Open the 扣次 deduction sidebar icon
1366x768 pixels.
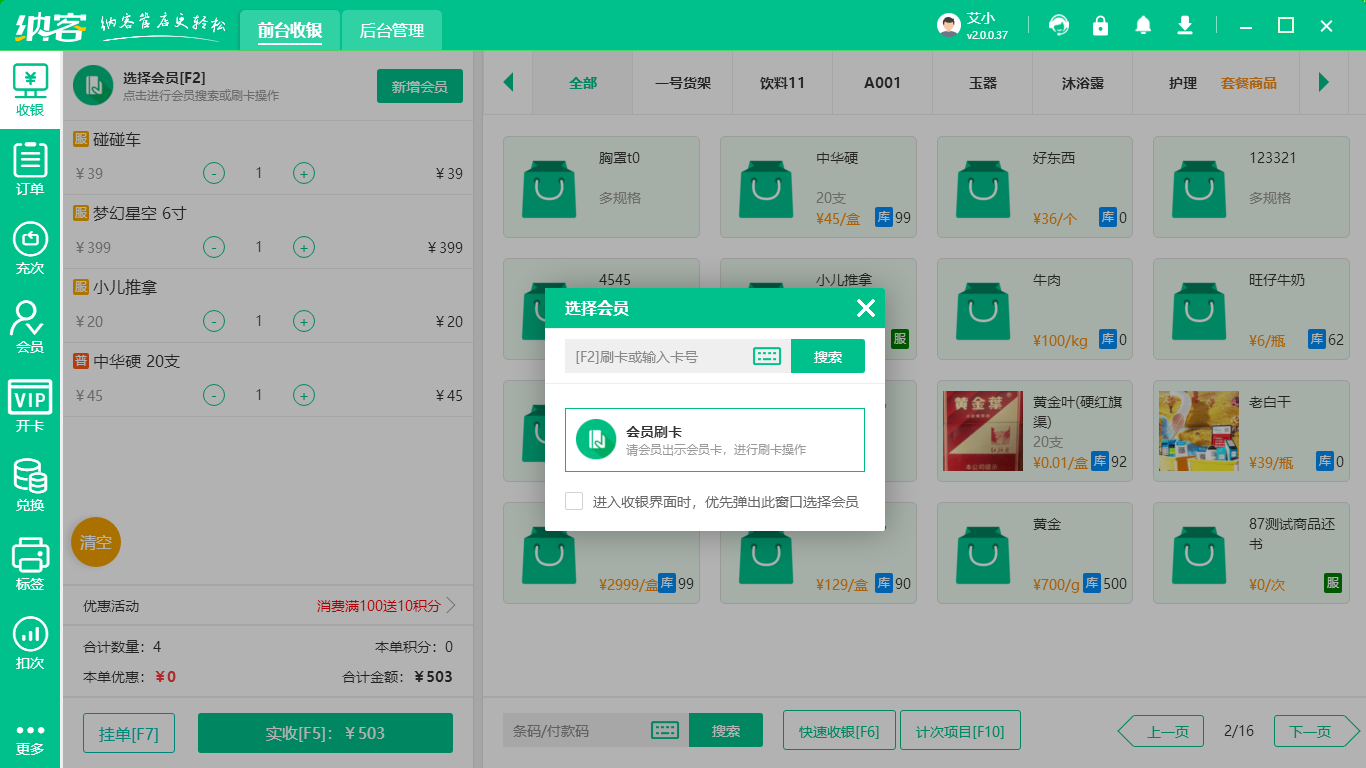tap(30, 642)
